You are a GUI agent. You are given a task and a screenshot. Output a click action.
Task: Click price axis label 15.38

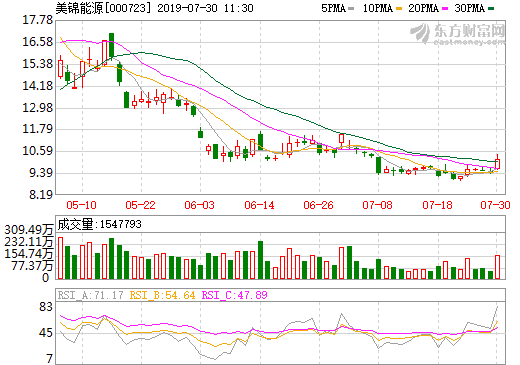38,64
